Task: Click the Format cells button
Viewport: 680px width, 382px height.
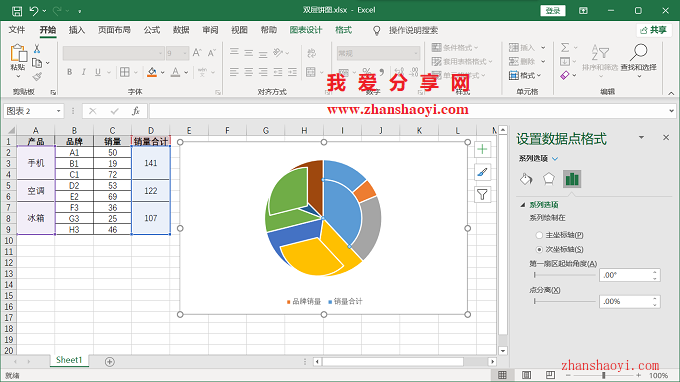Action: click(525, 75)
